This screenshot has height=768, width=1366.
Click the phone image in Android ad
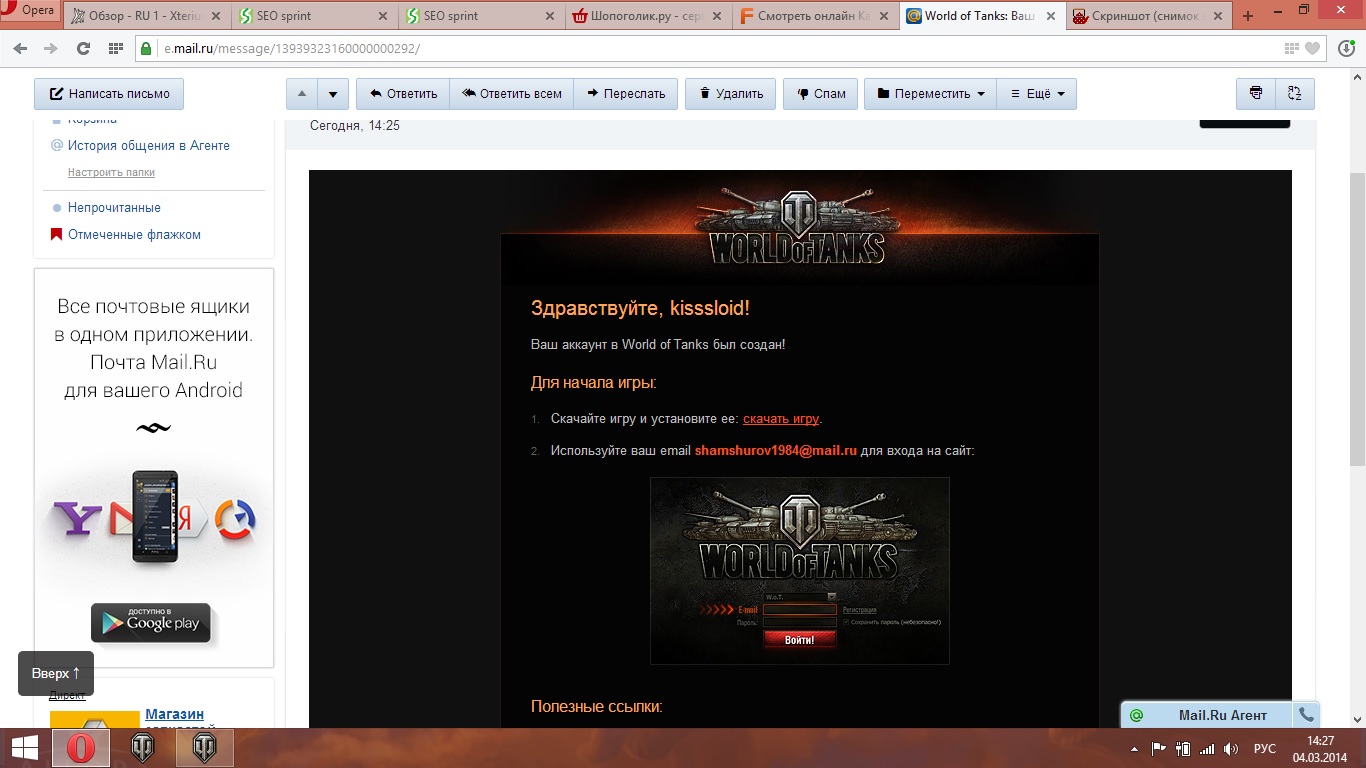pyautogui.click(x=156, y=516)
